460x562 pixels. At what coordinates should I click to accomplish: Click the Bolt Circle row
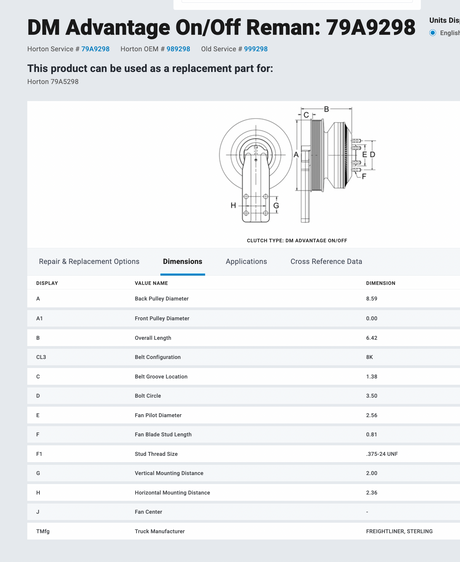pos(243,396)
